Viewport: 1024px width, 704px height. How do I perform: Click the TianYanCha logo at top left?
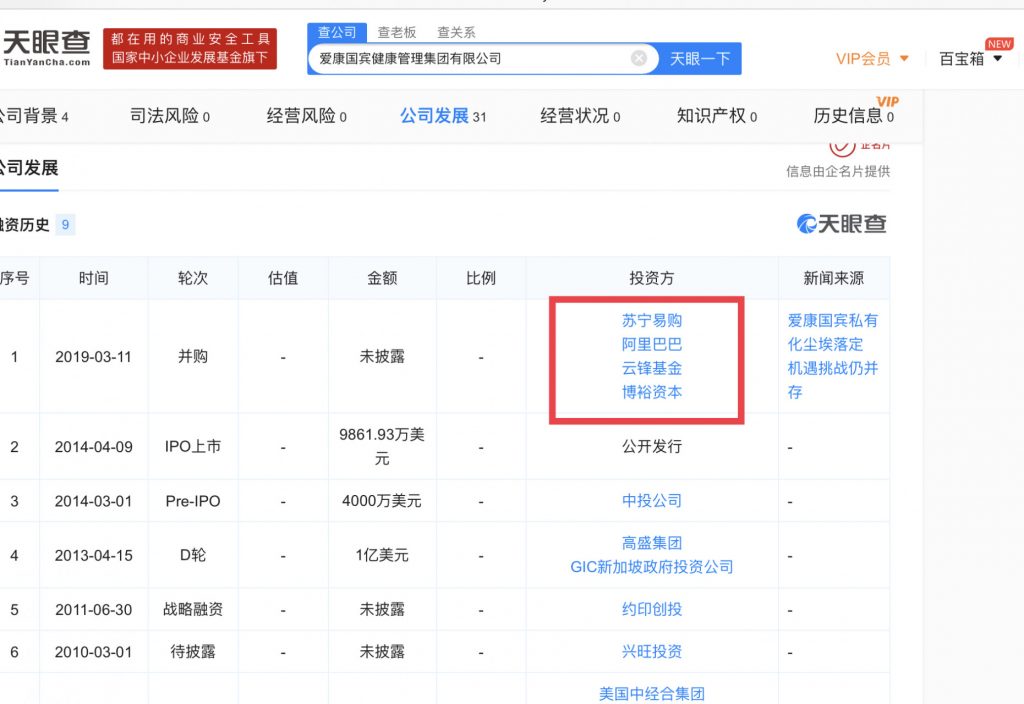coord(46,47)
